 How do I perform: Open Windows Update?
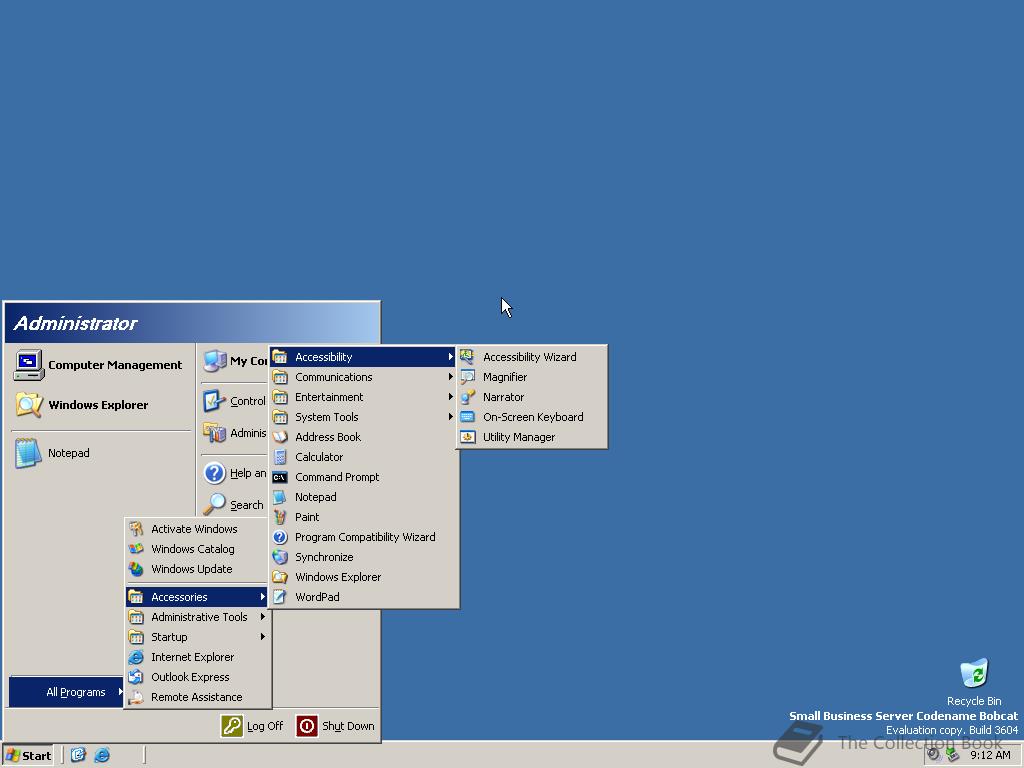(197, 569)
